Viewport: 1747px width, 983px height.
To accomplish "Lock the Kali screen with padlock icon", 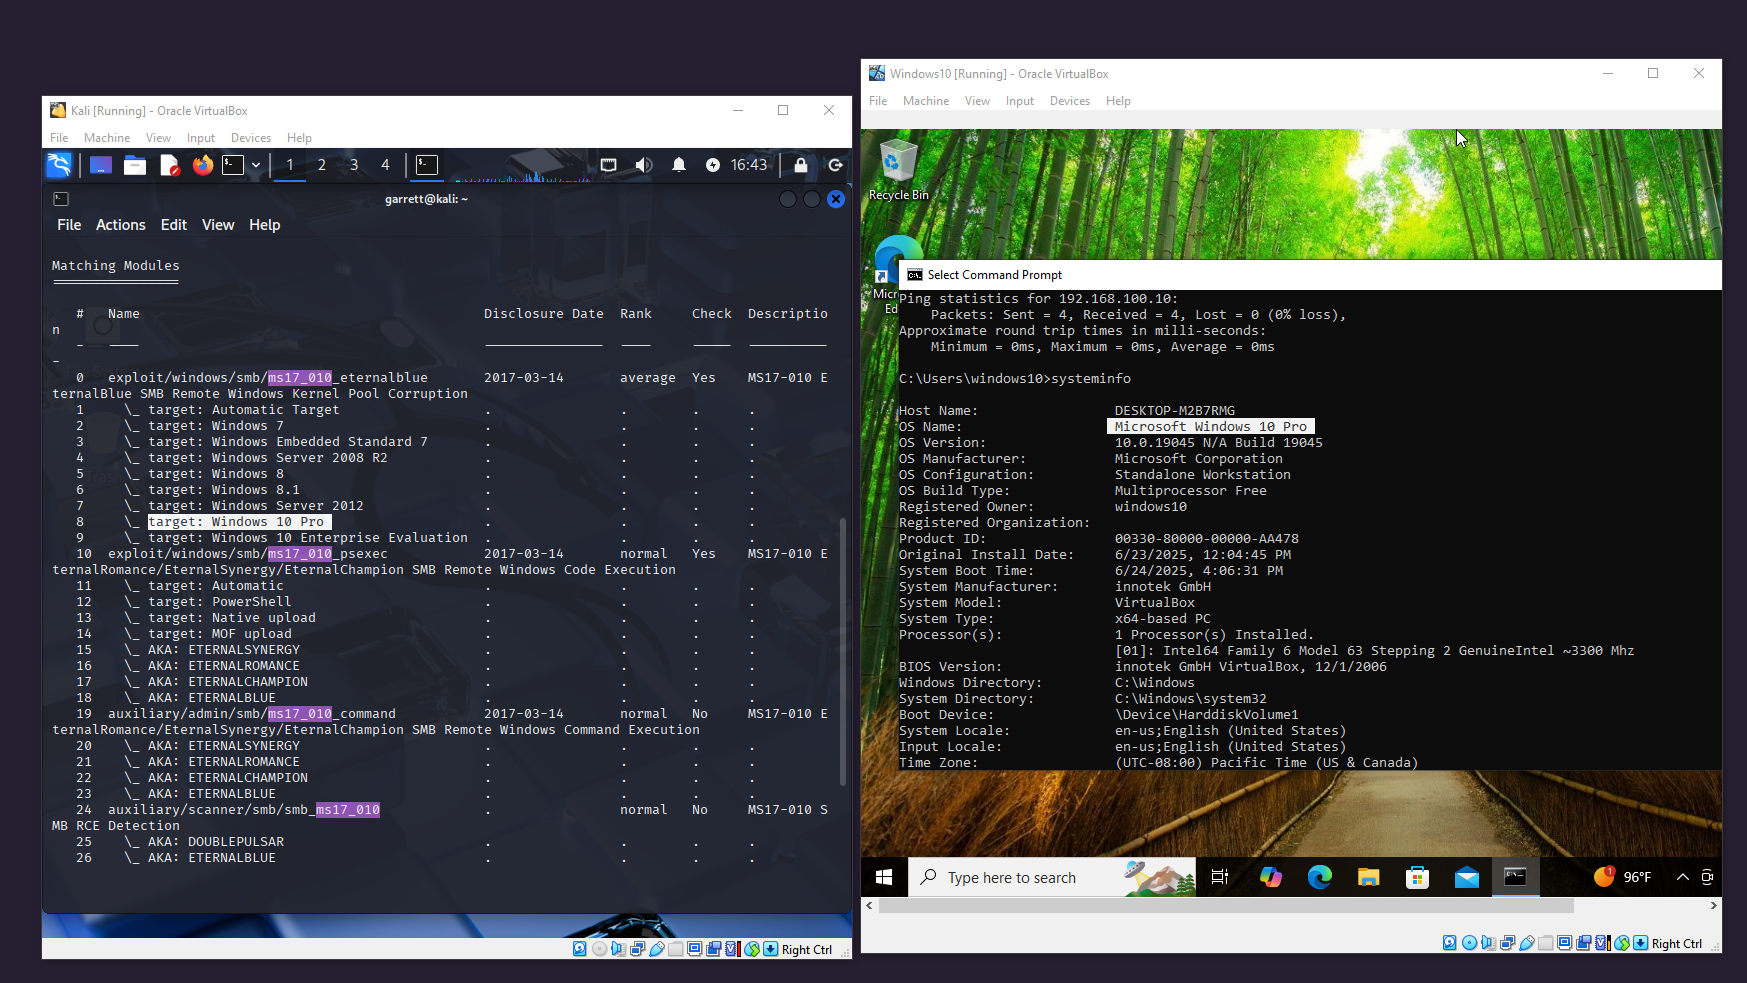I will coord(801,165).
